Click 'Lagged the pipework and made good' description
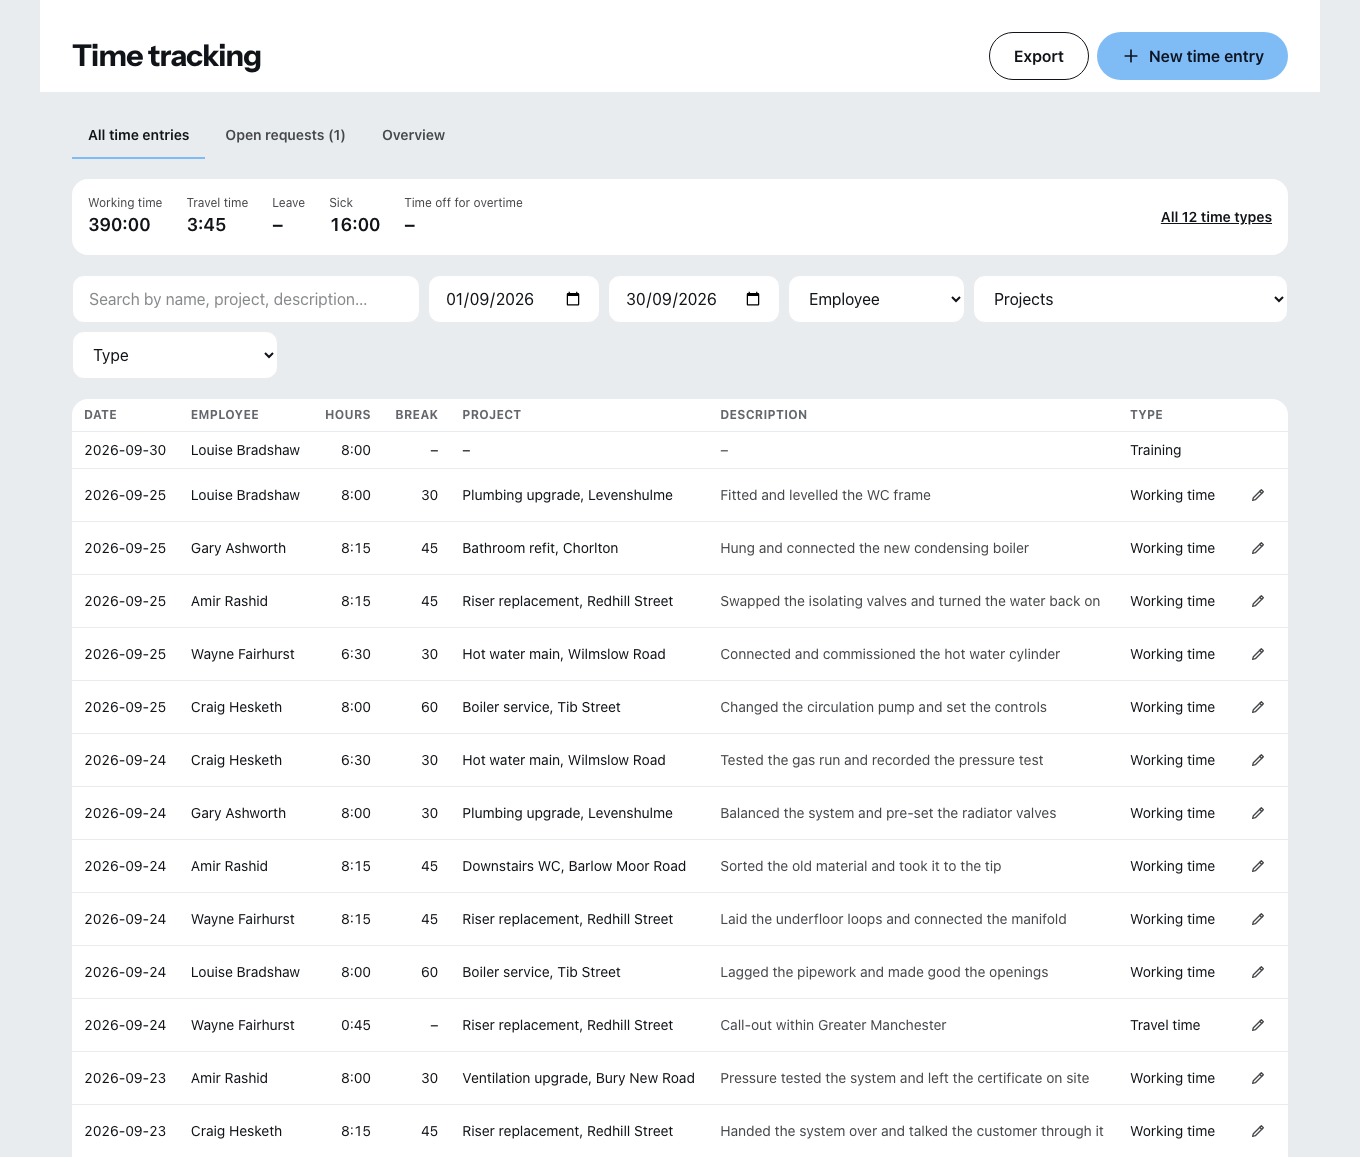1360x1157 pixels. point(884,972)
